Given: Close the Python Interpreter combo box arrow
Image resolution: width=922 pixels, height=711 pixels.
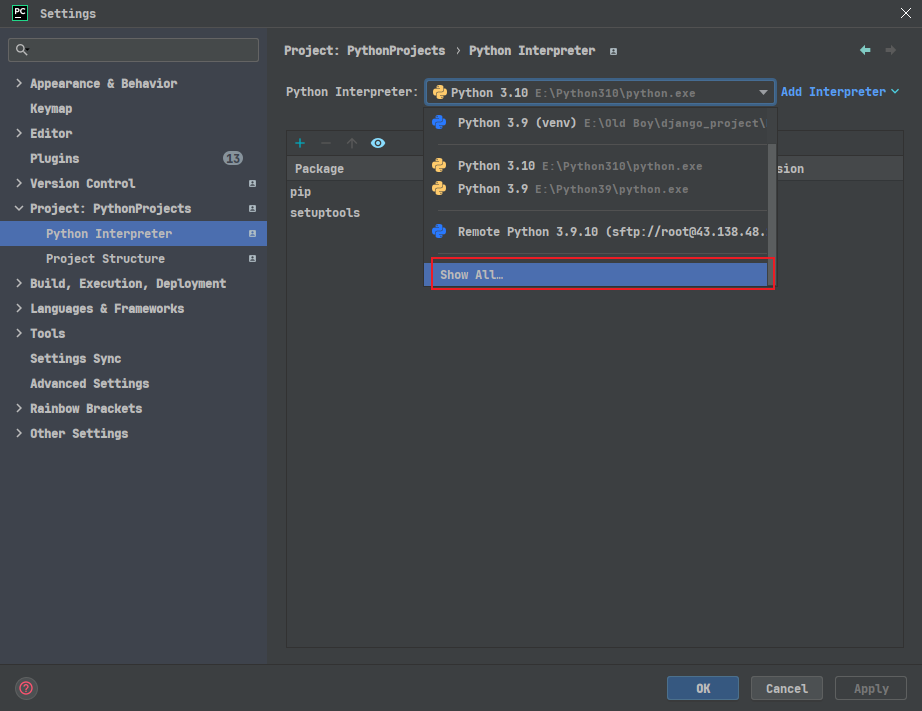Looking at the screenshot, I should tap(763, 92).
